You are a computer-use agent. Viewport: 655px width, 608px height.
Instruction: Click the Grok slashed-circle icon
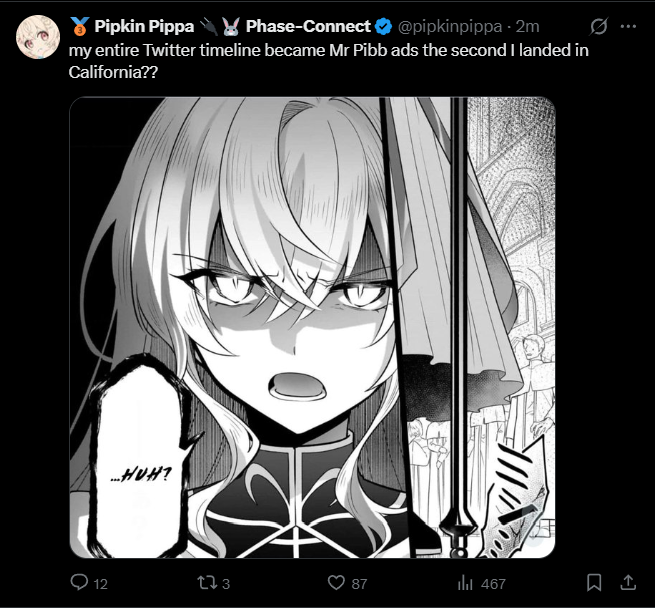click(600, 26)
